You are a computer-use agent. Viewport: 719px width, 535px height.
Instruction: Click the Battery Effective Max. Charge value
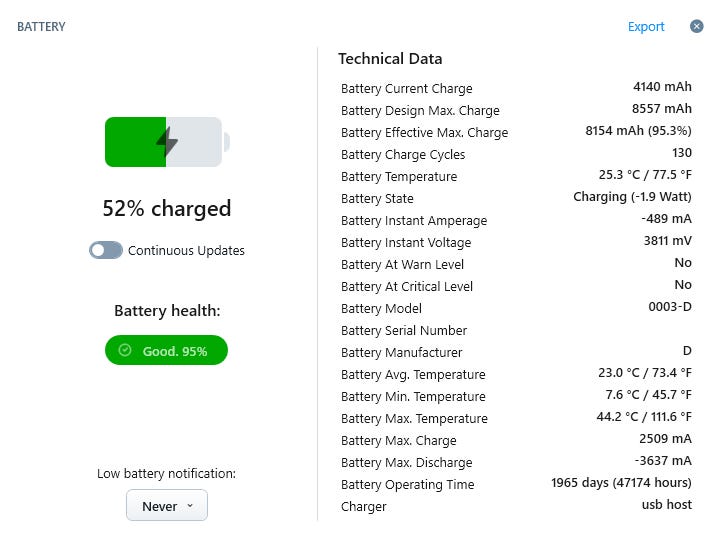pyautogui.click(x=638, y=131)
